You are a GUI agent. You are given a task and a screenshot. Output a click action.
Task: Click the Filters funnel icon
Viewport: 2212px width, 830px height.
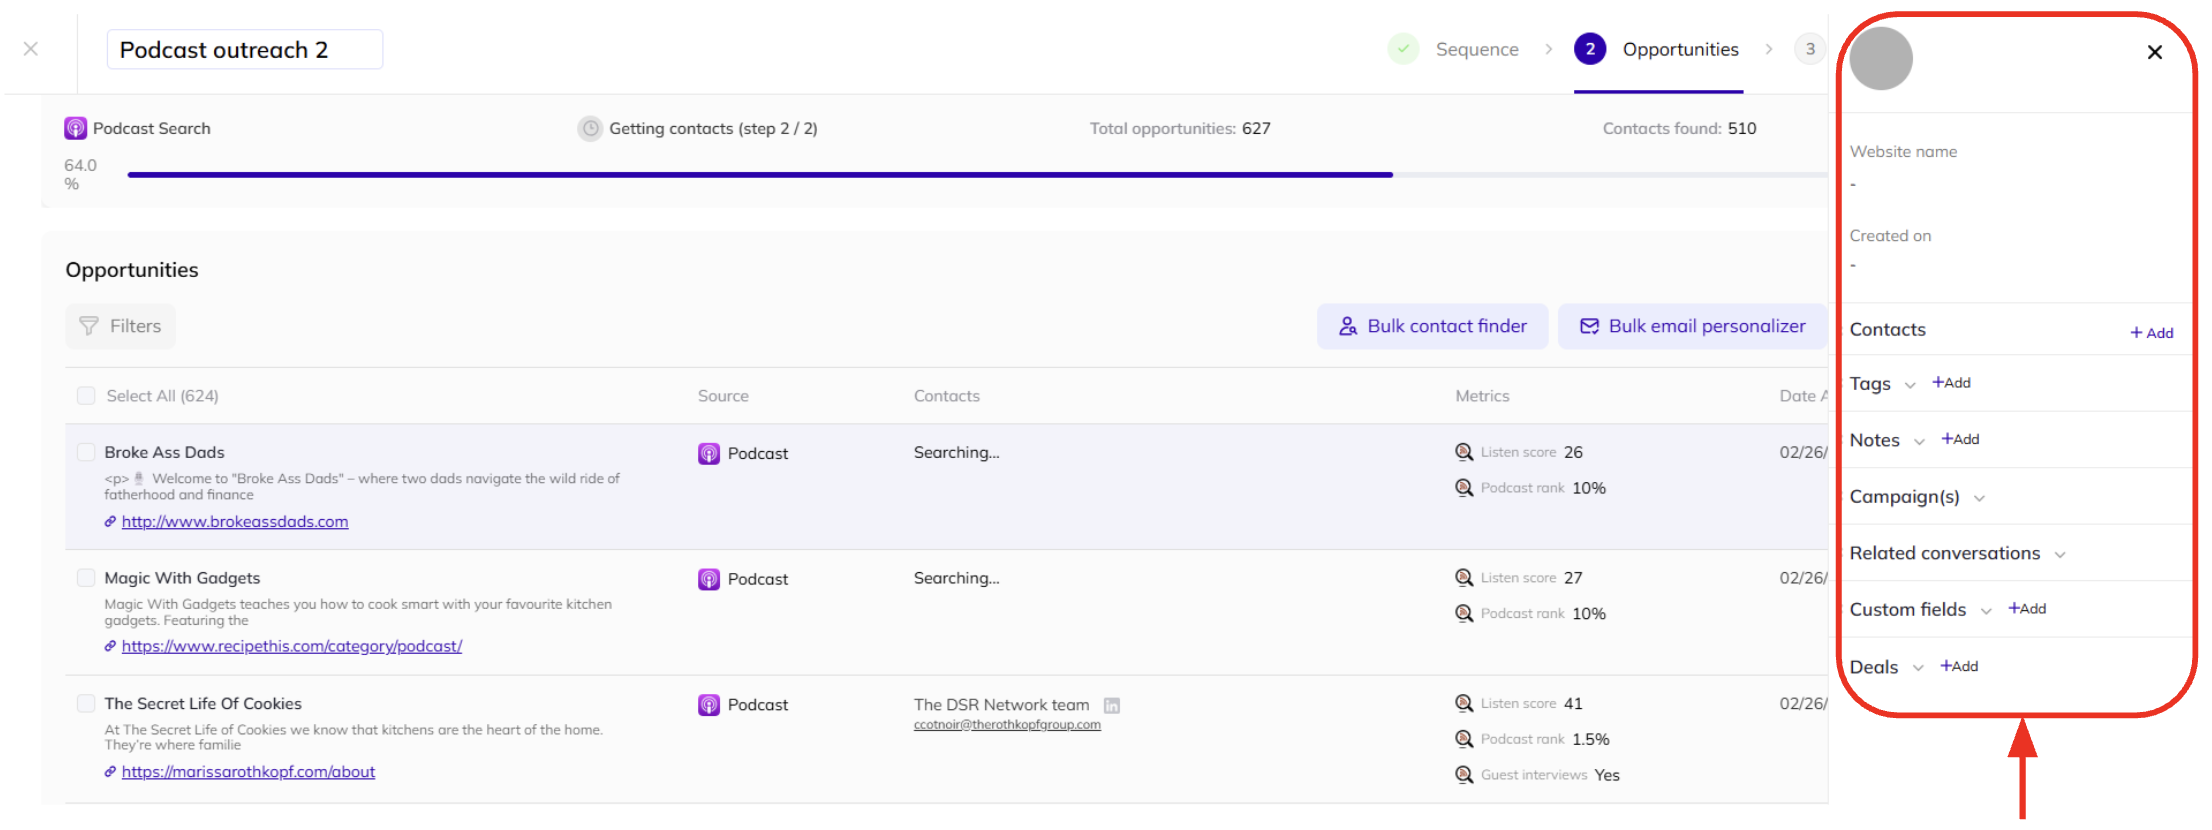89,326
